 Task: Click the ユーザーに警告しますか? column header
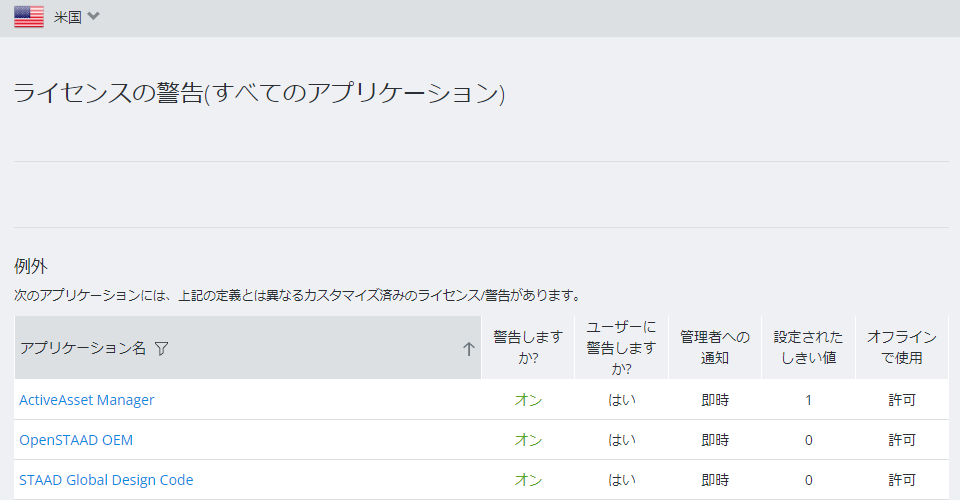621,348
